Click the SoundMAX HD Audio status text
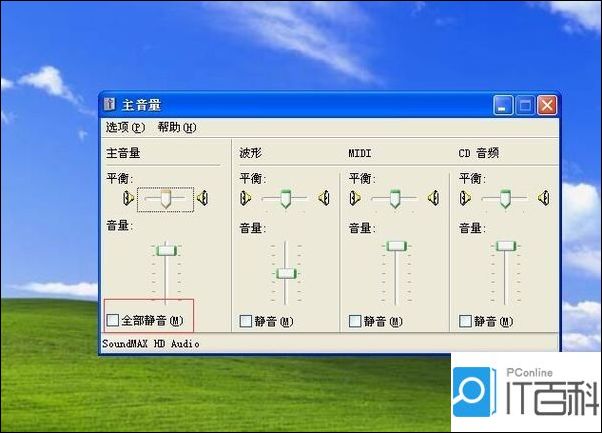Image resolution: width=602 pixels, height=433 pixels. (150, 344)
